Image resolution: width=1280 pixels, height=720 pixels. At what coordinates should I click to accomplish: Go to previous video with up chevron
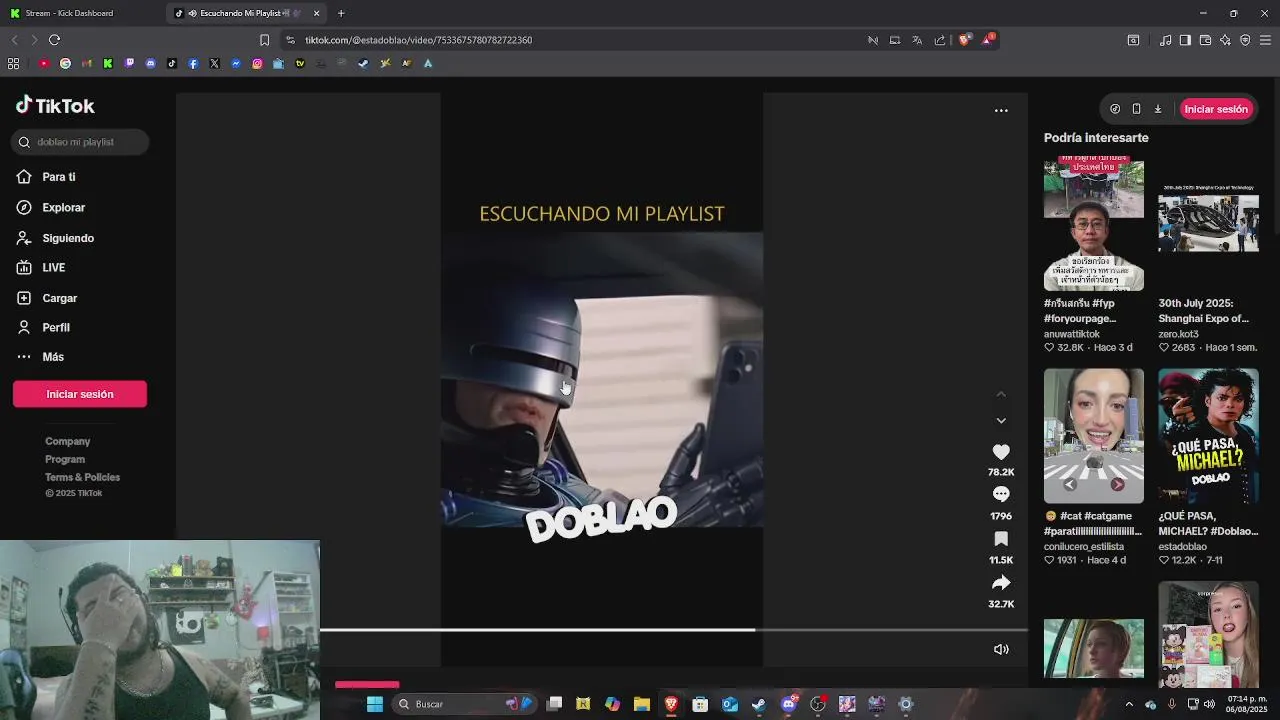[x=1001, y=394]
